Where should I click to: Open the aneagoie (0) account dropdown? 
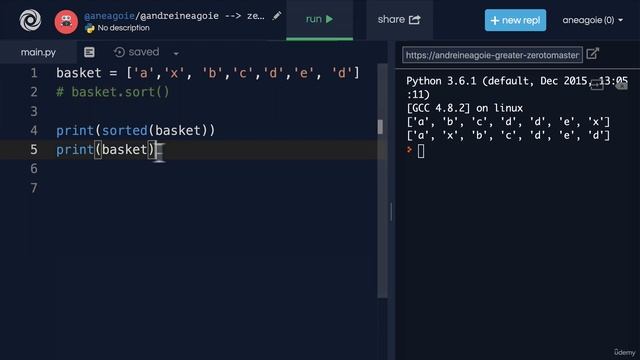[x=592, y=20]
